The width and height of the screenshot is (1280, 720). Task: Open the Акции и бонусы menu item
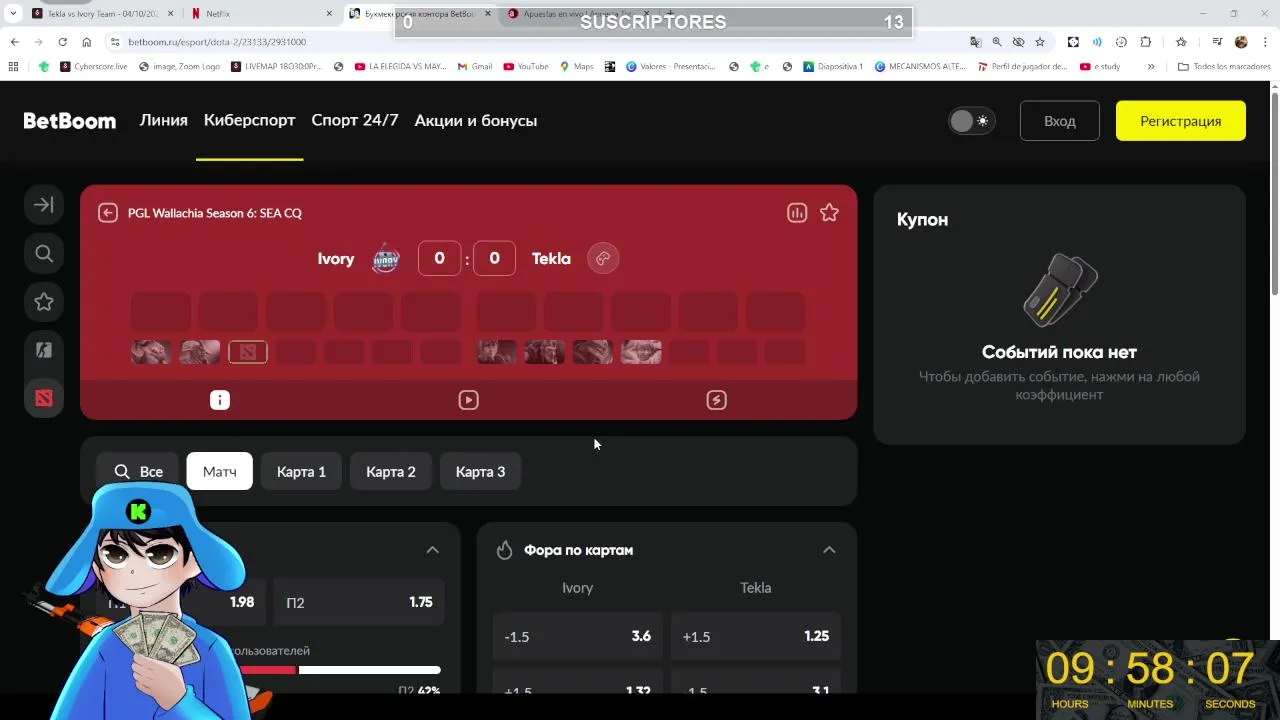pos(476,120)
